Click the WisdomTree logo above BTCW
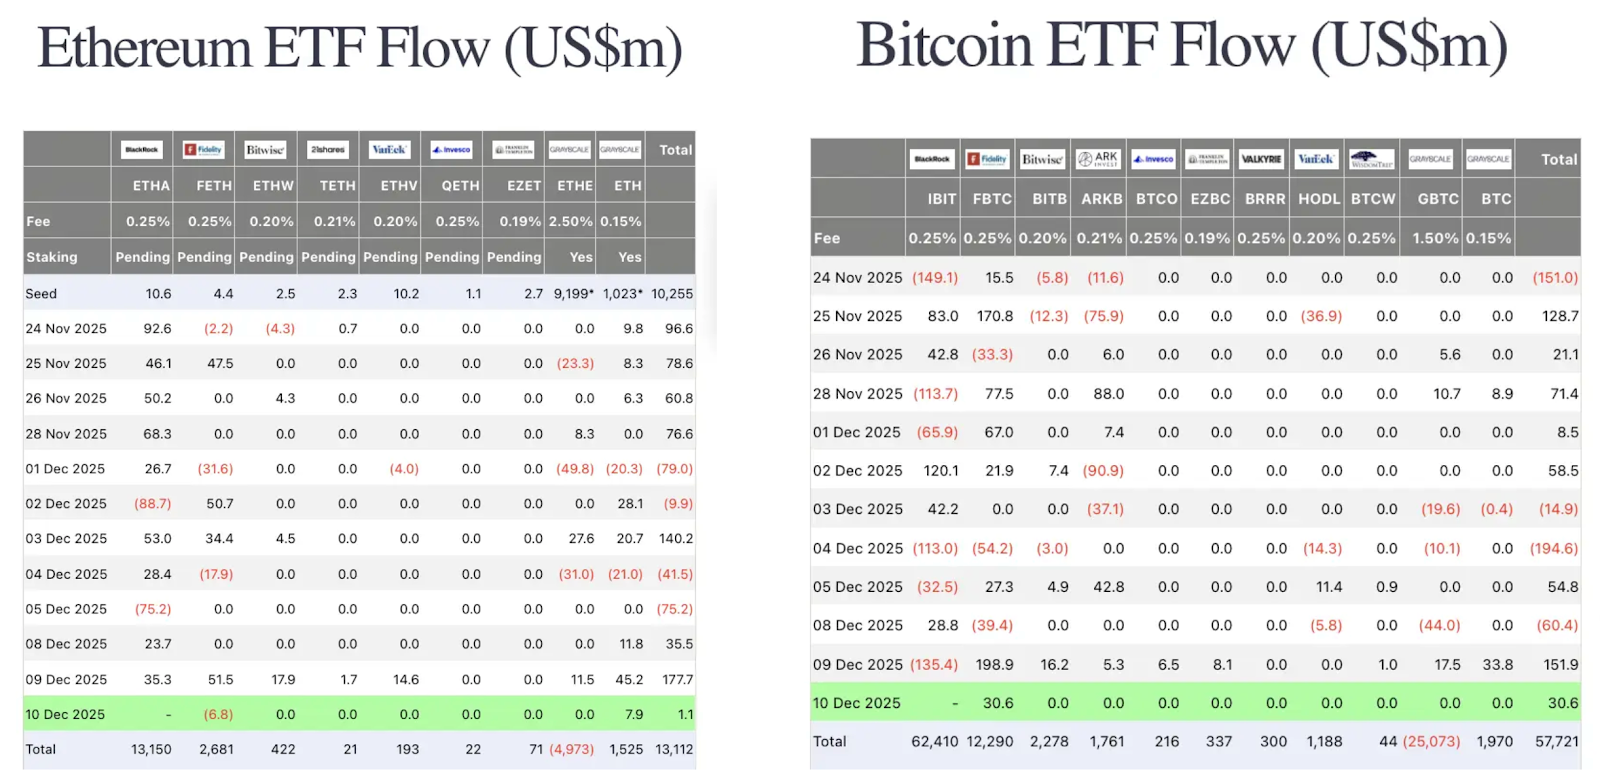The height and width of the screenshot is (782, 1600). coord(1371,159)
